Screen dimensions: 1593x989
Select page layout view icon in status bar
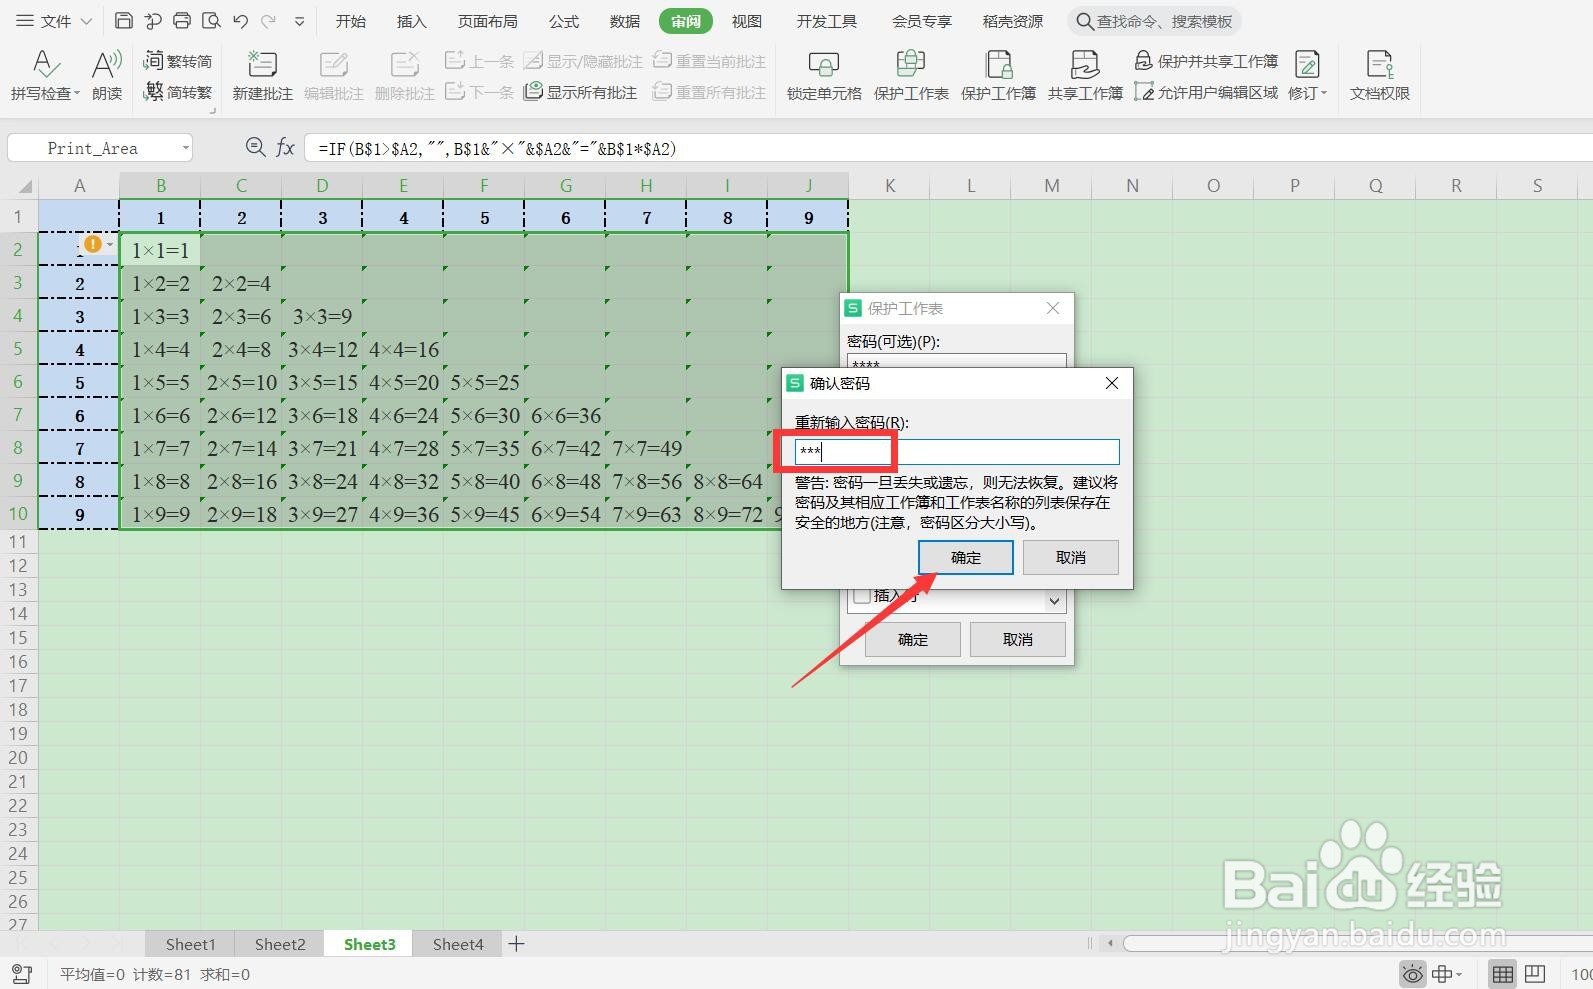(1533, 974)
